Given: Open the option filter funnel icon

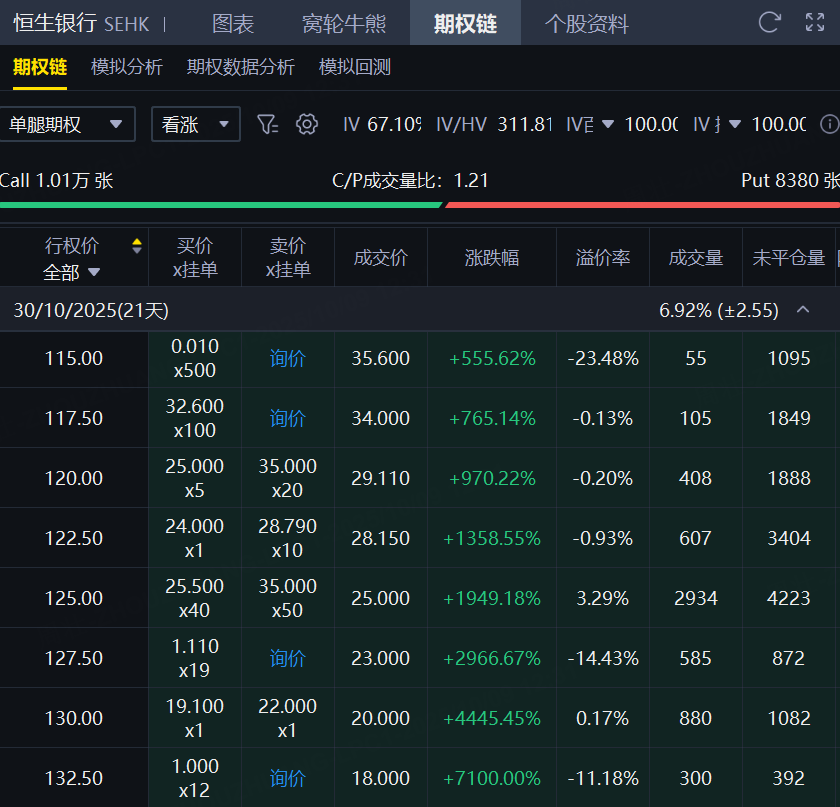Looking at the screenshot, I should [x=266, y=124].
